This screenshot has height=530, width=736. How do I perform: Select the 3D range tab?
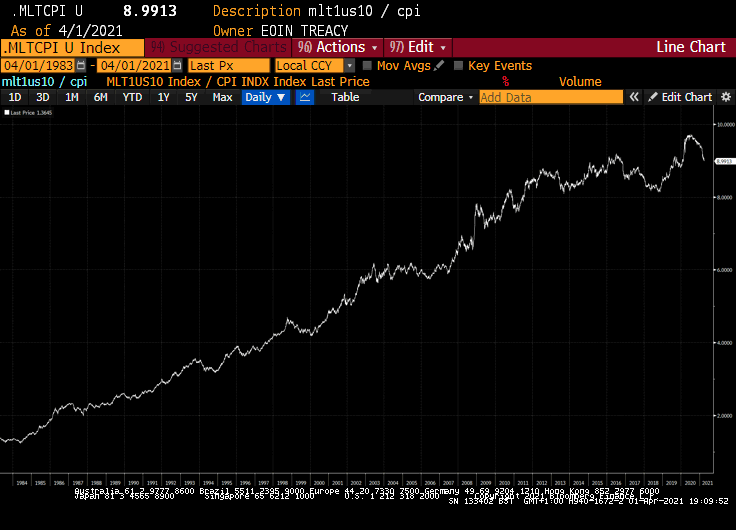[43, 97]
